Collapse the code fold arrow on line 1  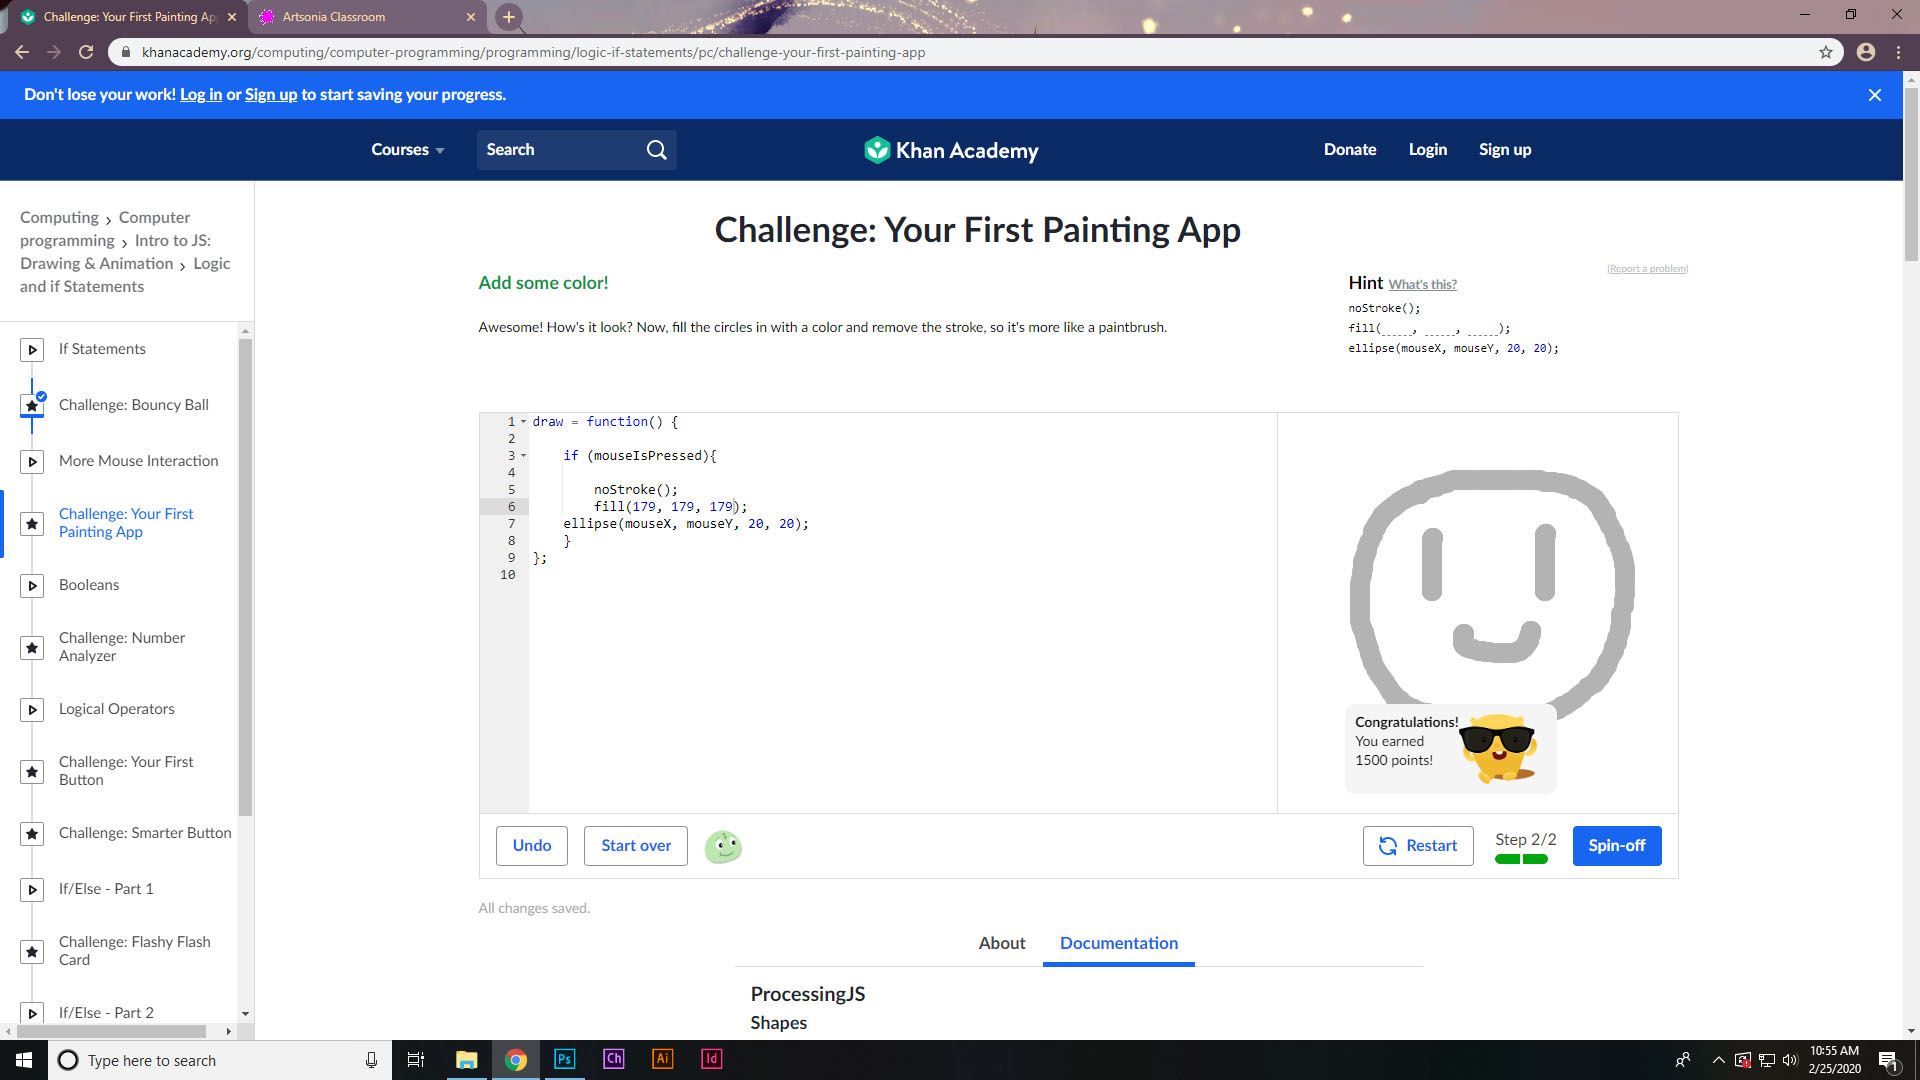[x=523, y=422]
